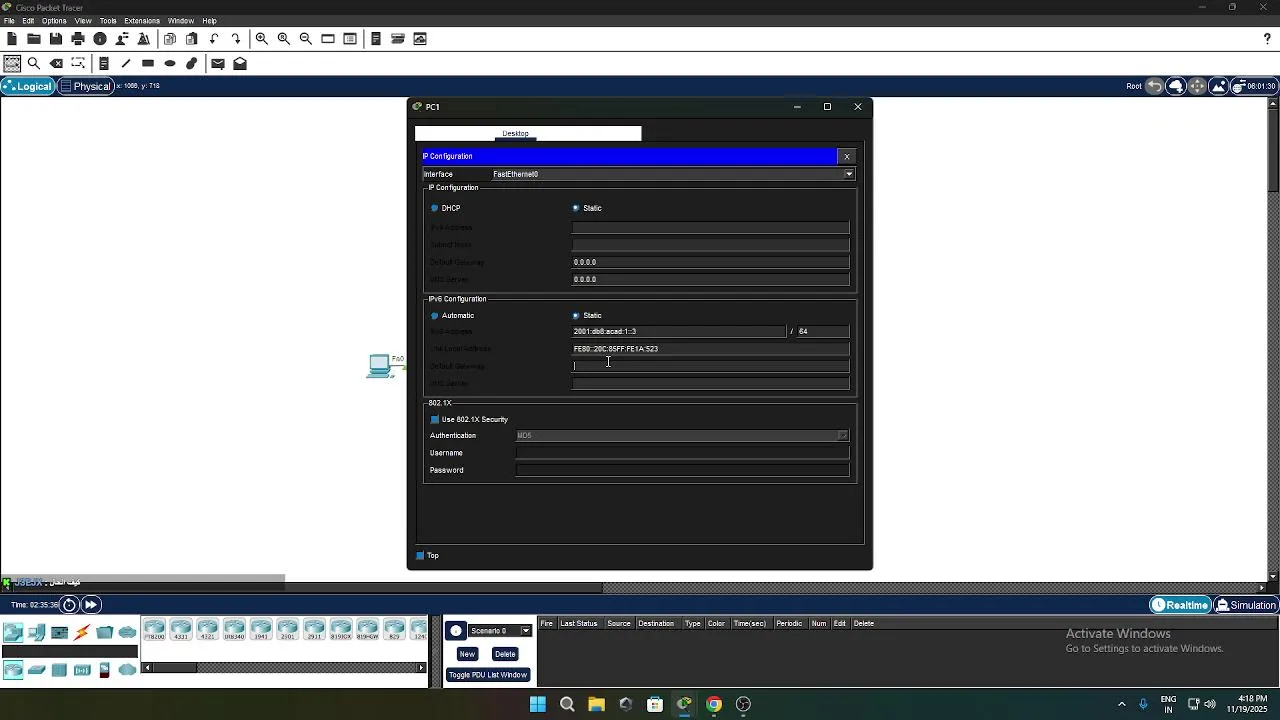Print with the printer toolbar icon
Viewport: 1280px width, 720px height.
[x=78, y=39]
